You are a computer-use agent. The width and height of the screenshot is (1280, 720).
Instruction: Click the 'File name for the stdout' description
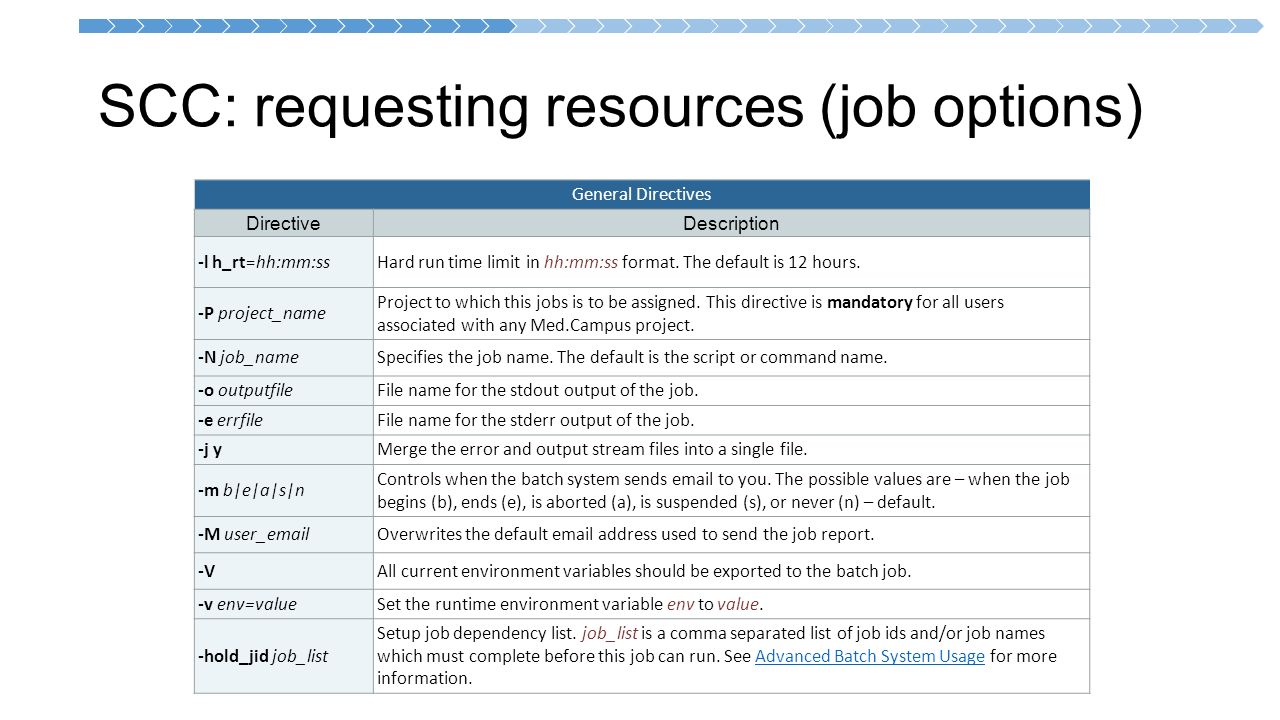(731, 390)
